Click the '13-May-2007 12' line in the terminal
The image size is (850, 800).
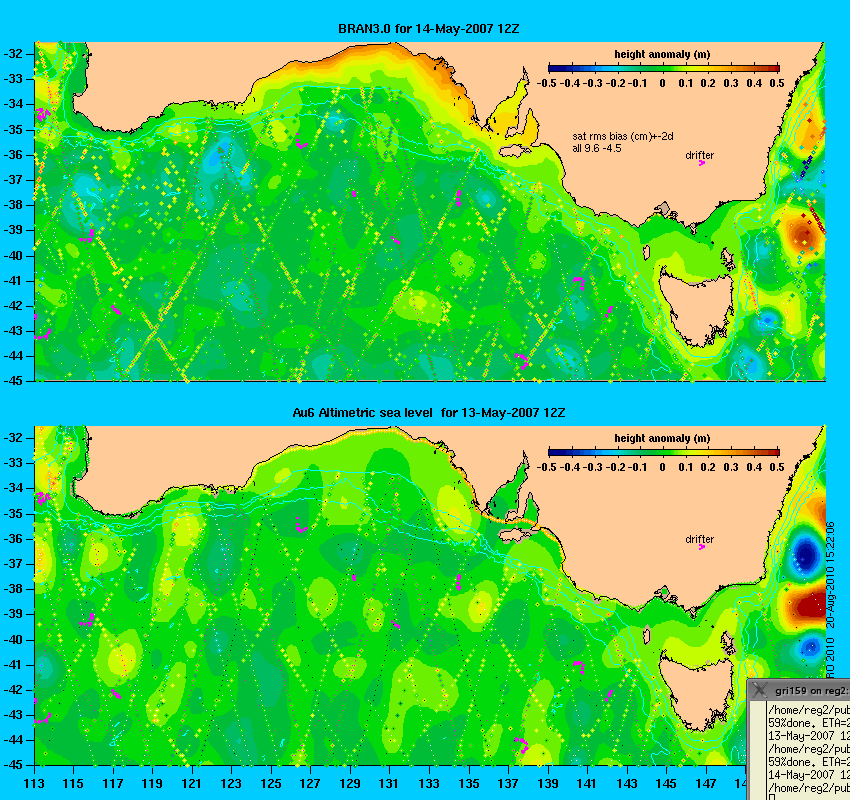click(x=808, y=736)
